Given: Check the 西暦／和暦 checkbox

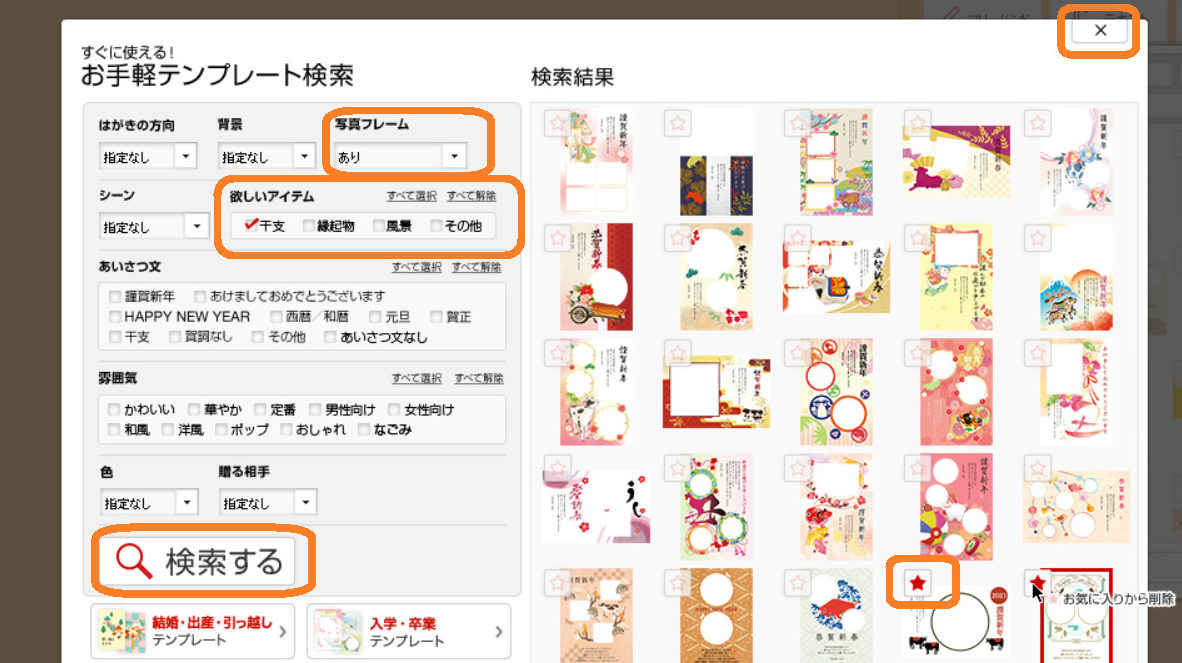Looking at the screenshot, I should 277,316.
